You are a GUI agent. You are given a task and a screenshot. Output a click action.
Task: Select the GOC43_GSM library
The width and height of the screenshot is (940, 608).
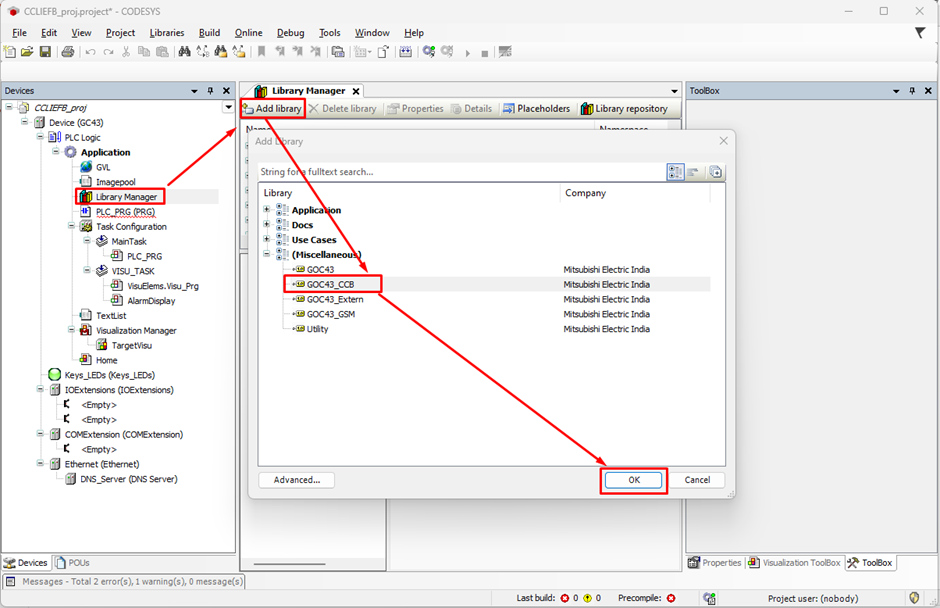[330, 314]
